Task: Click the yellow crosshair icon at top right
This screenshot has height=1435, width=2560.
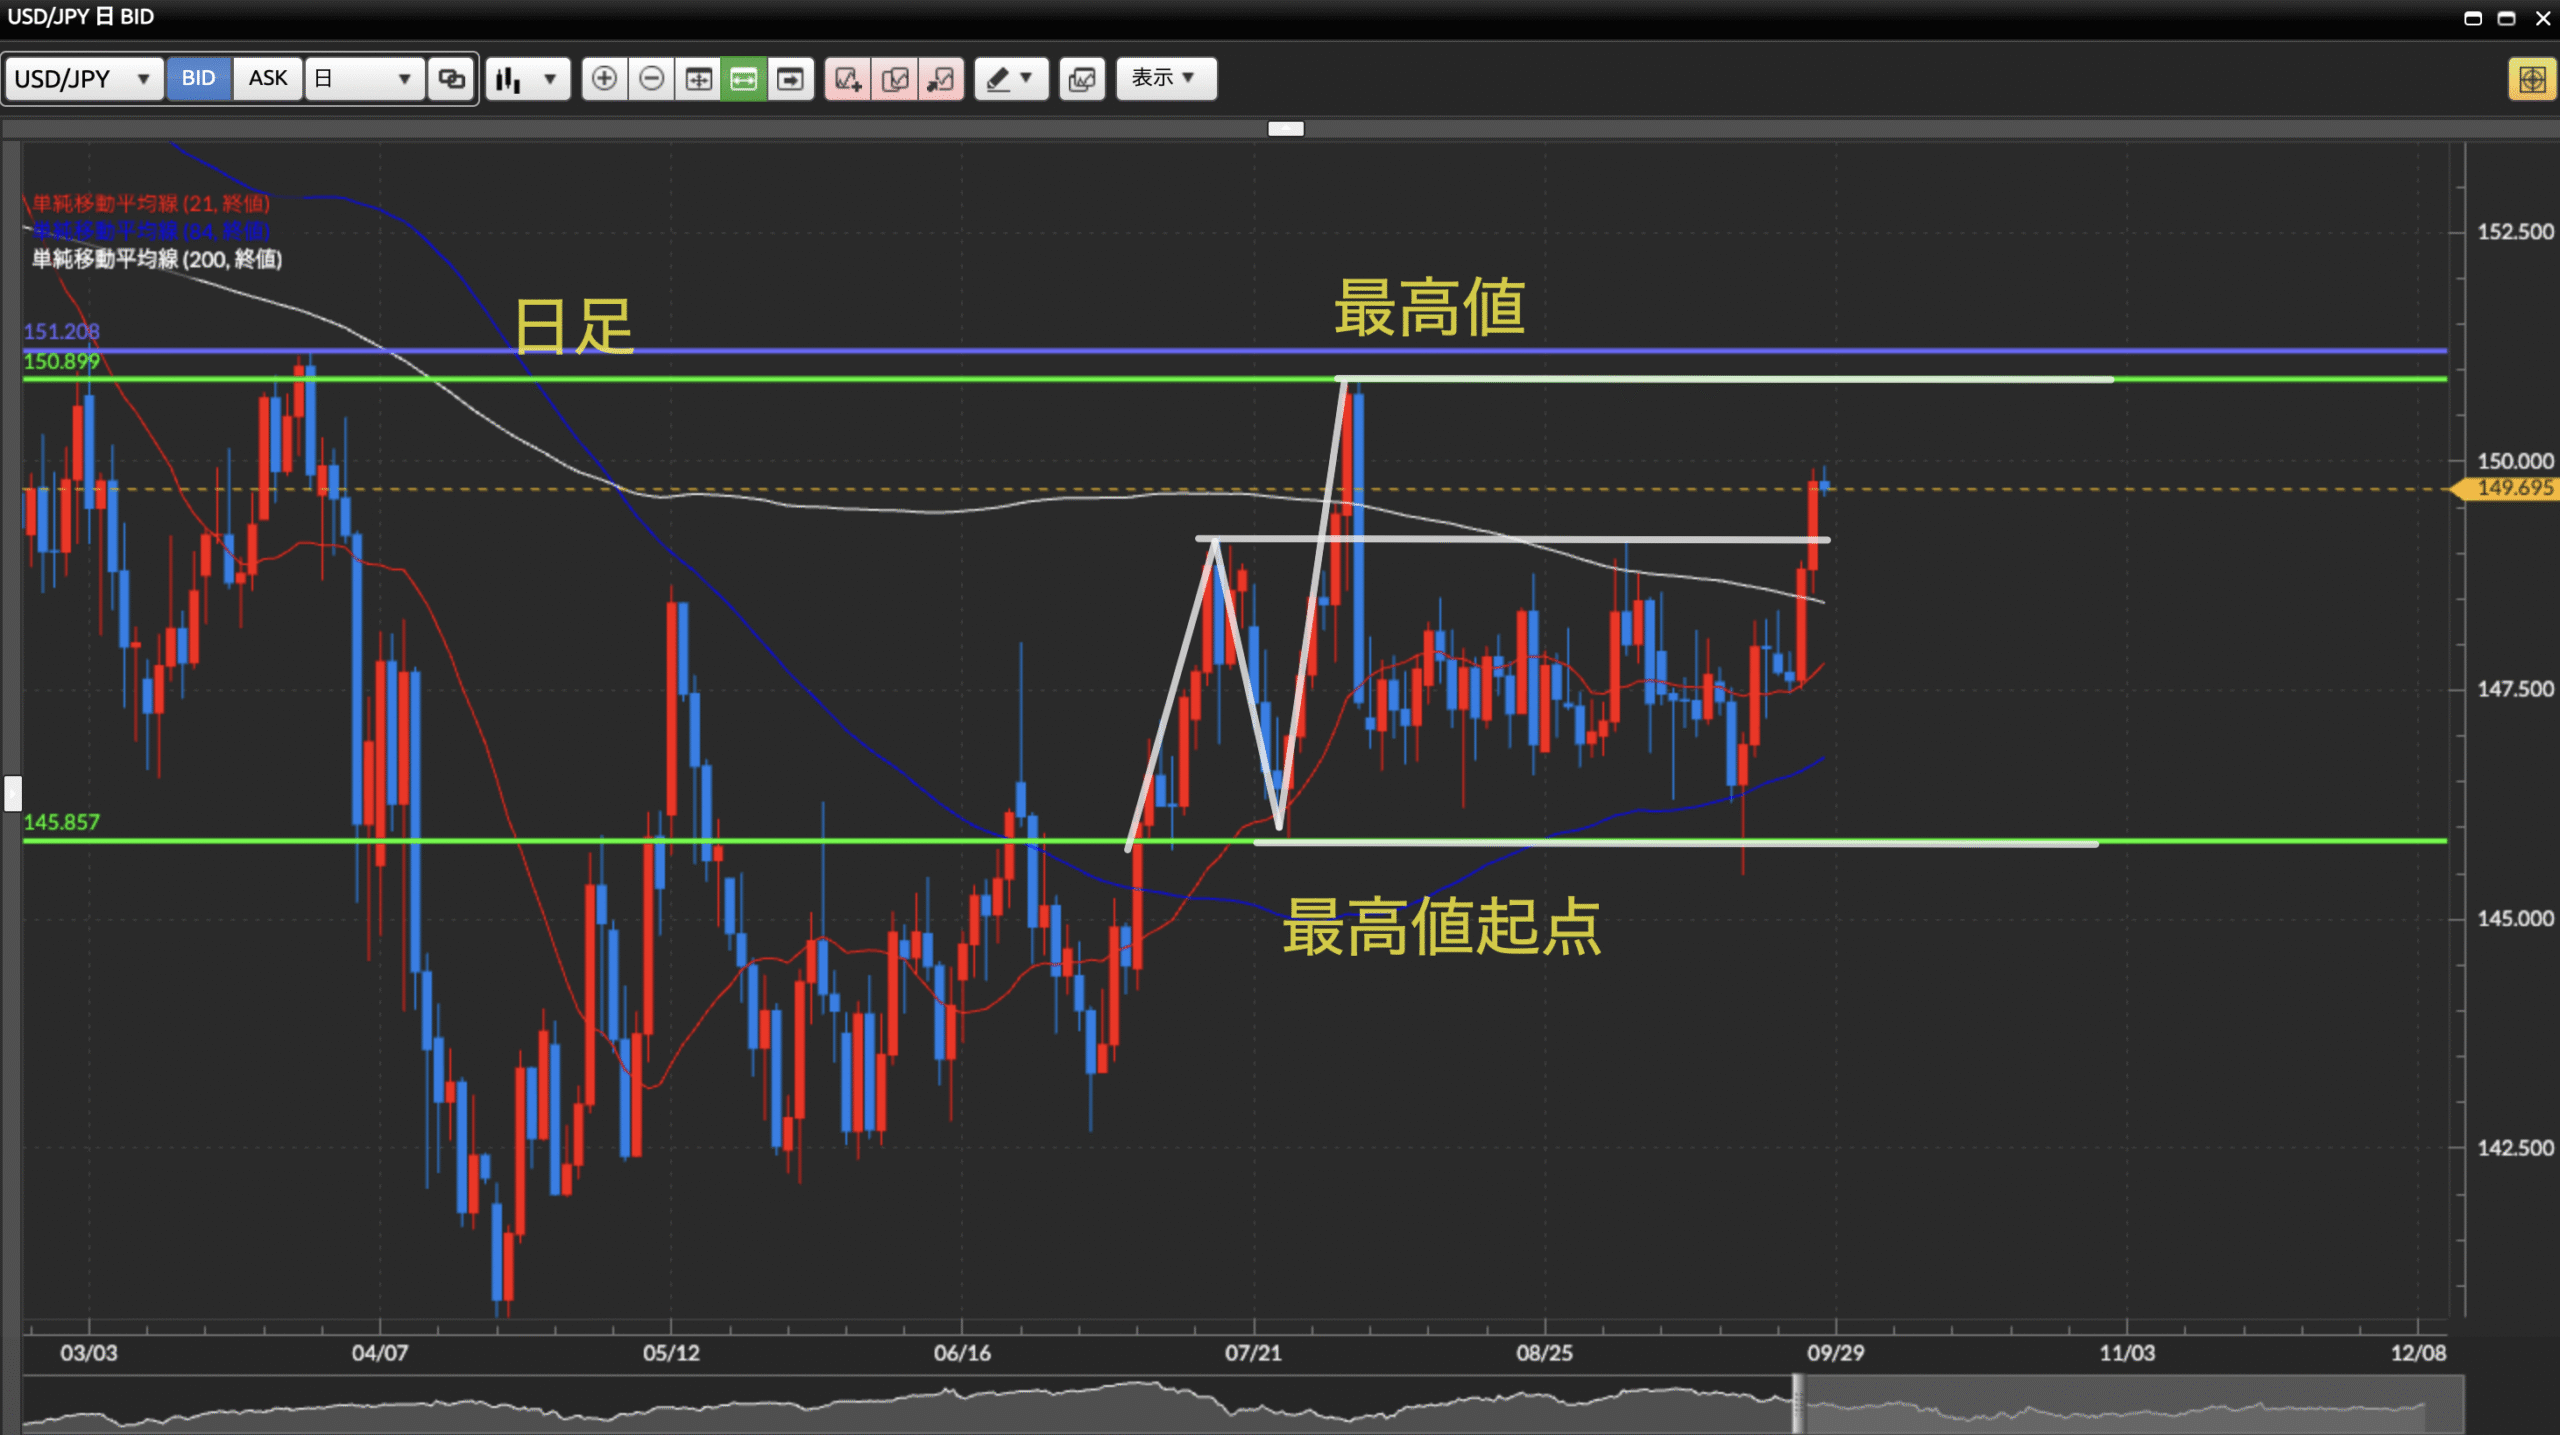Action: [x=2531, y=79]
